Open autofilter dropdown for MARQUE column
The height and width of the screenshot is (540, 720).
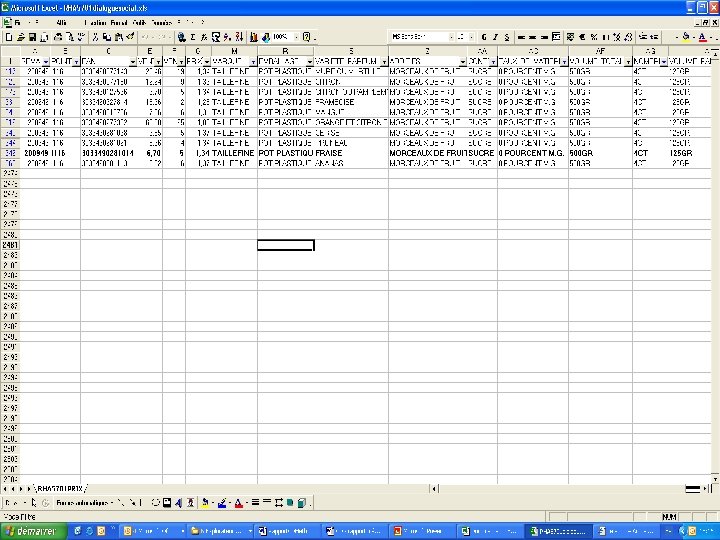(x=253, y=62)
